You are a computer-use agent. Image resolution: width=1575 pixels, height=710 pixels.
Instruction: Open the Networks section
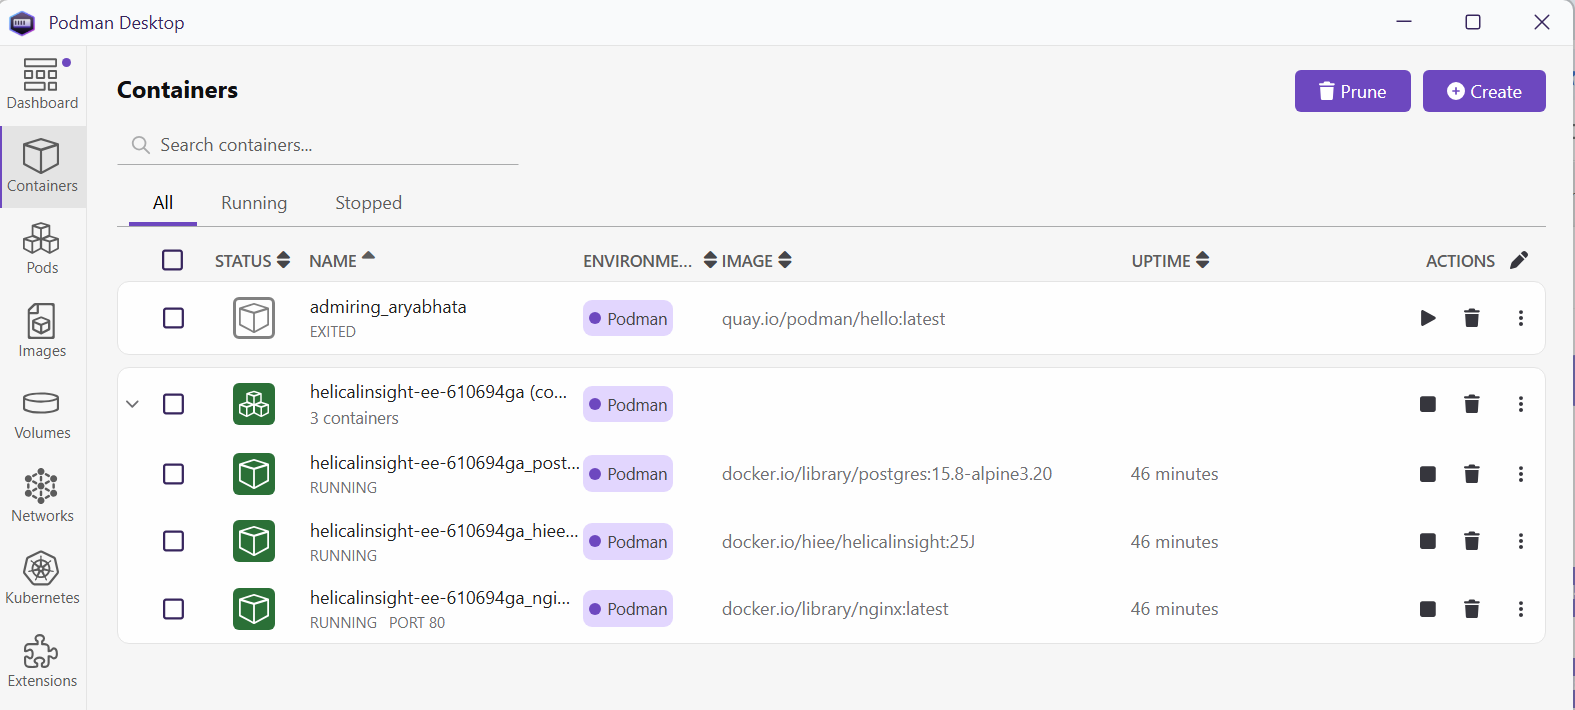pyautogui.click(x=42, y=497)
